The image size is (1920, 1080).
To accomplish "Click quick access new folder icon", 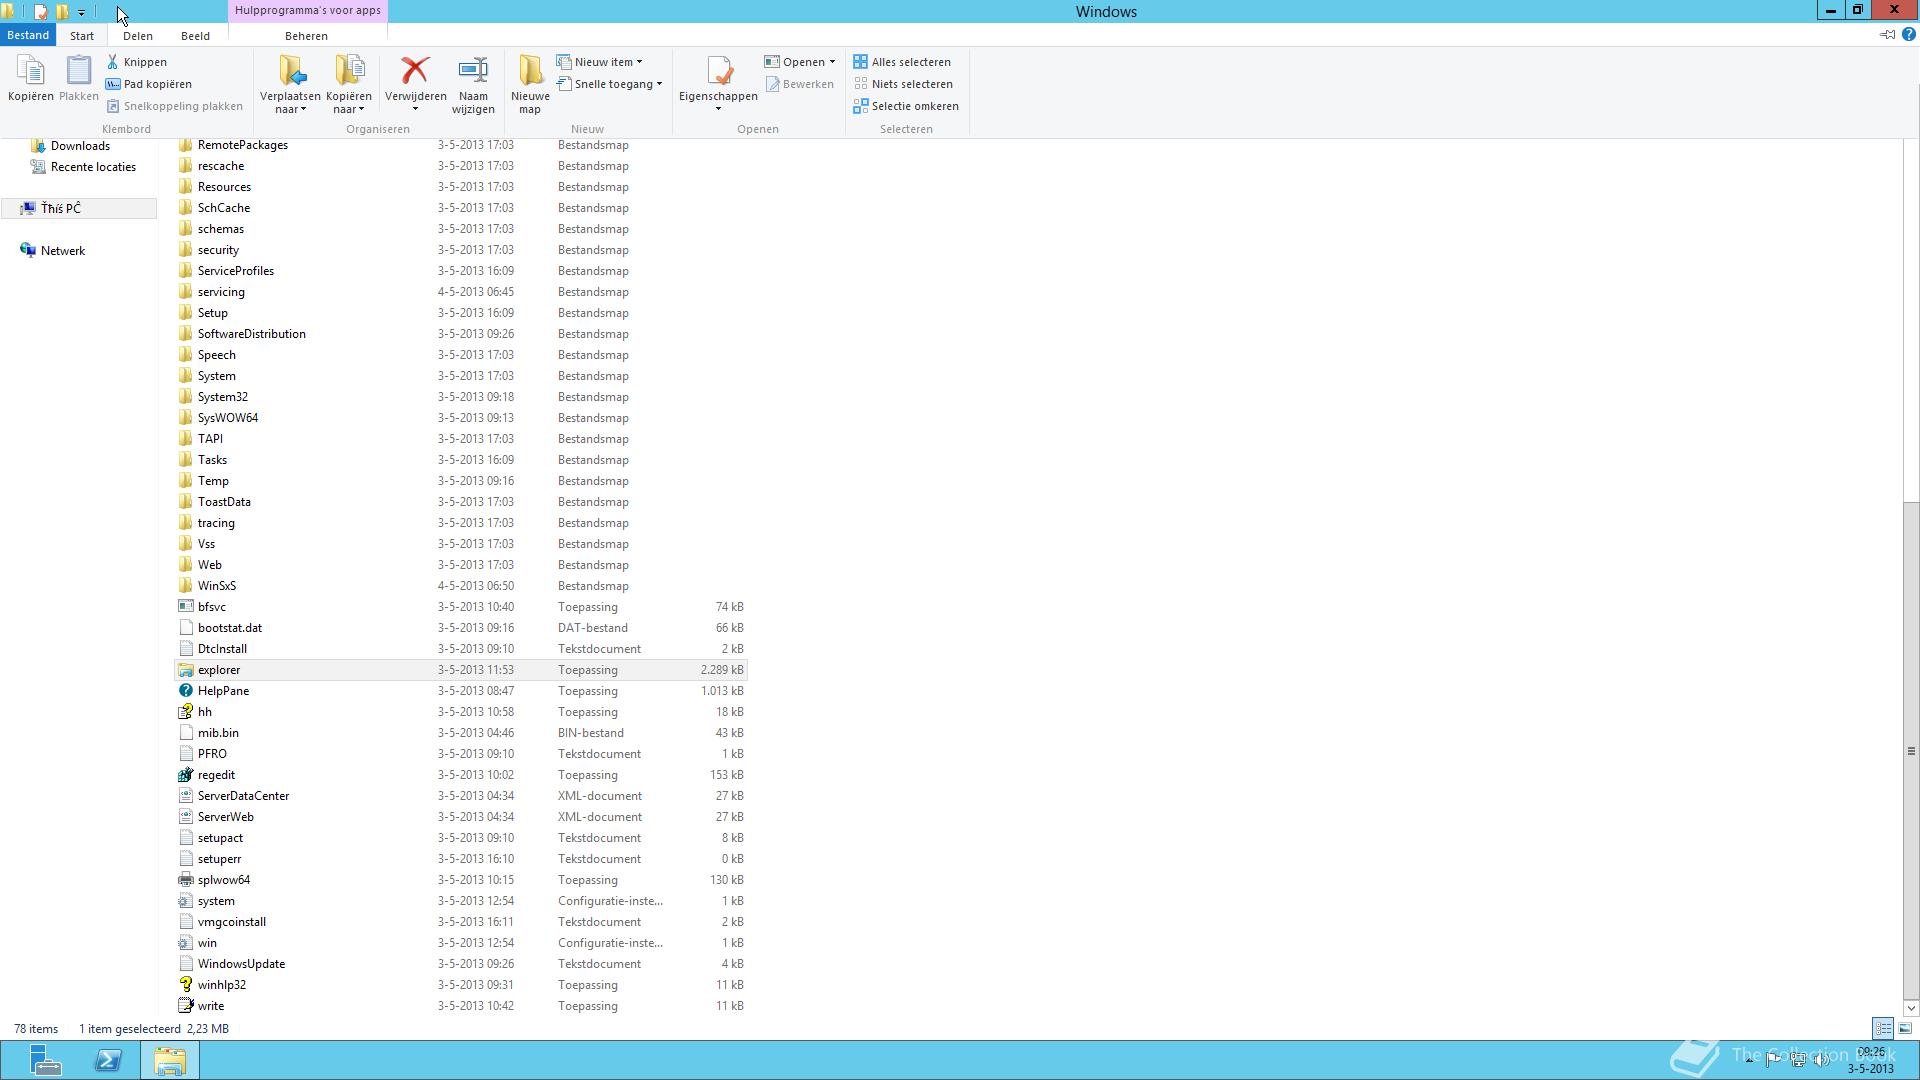I will [62, 12].
